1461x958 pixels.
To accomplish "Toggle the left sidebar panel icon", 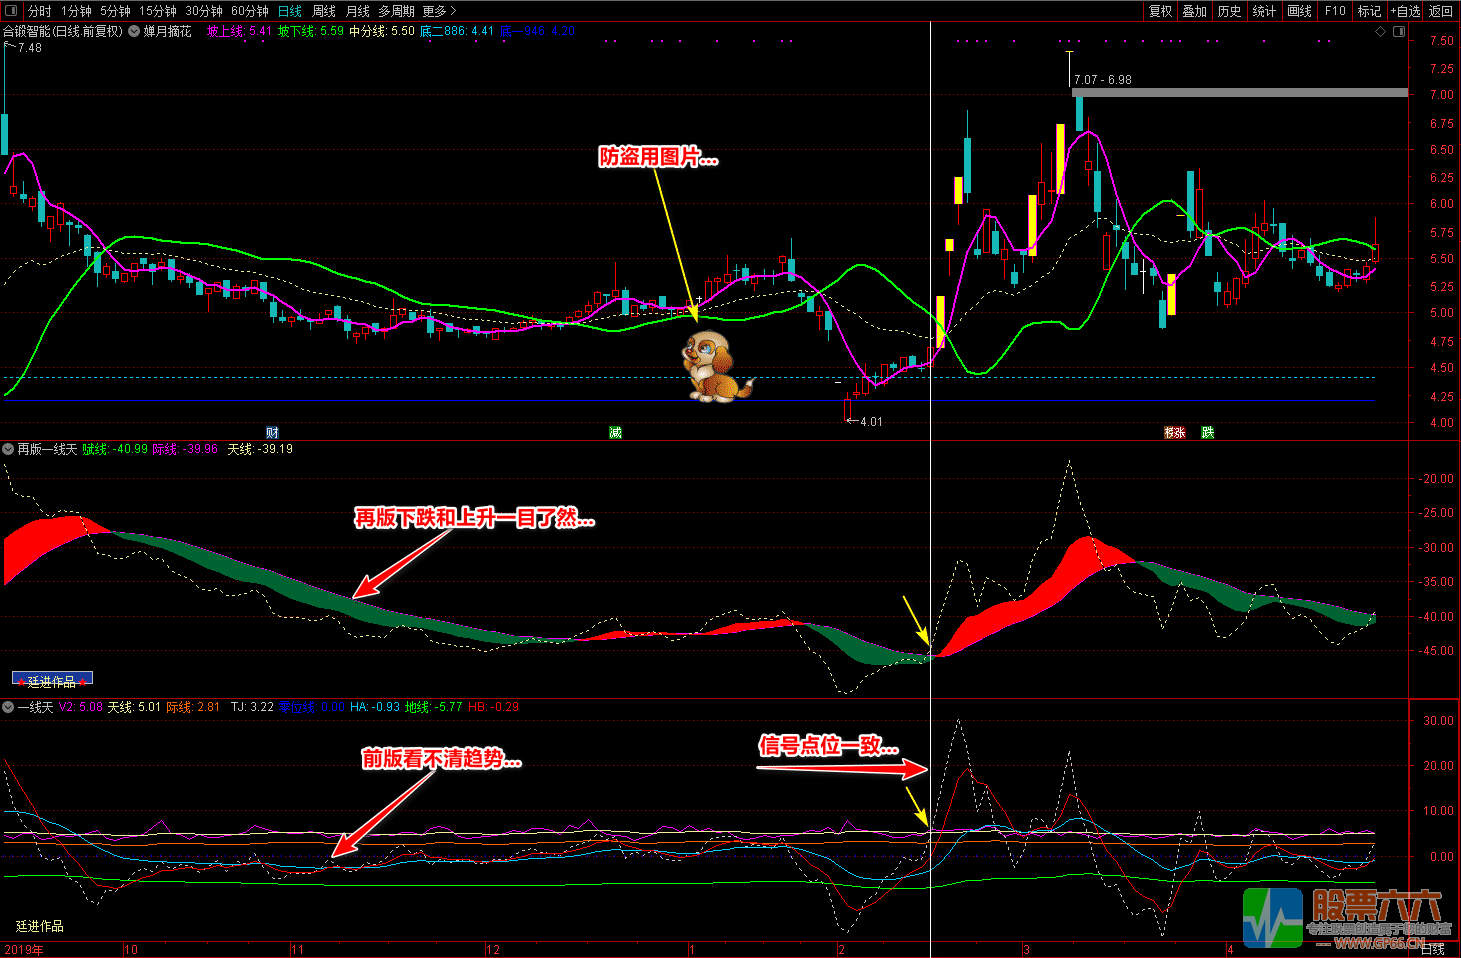I will pyautogui.click(x=12, y=11).
